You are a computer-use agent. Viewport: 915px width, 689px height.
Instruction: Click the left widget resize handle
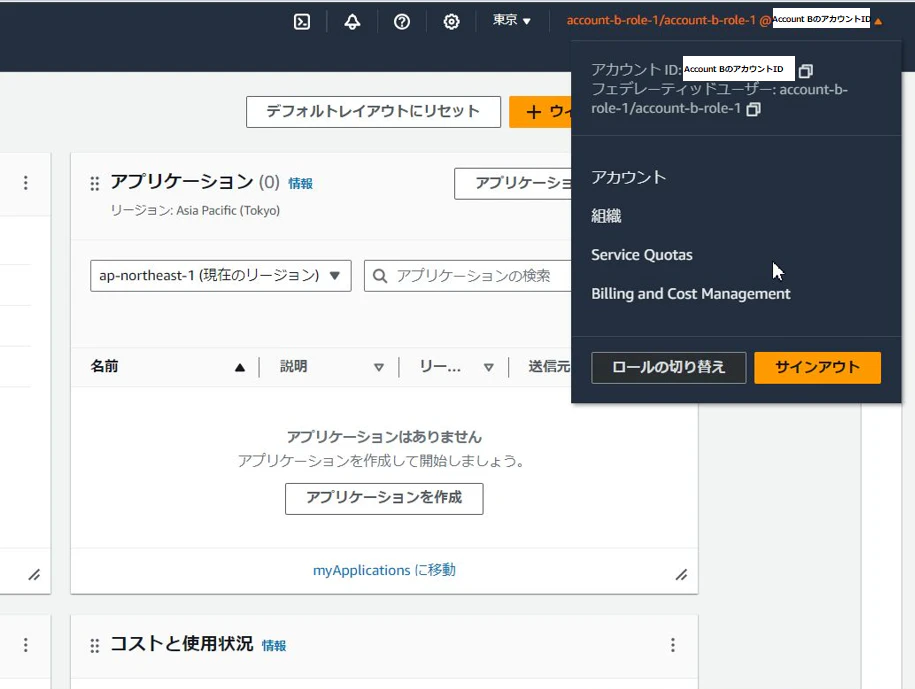tap(34, 575)
